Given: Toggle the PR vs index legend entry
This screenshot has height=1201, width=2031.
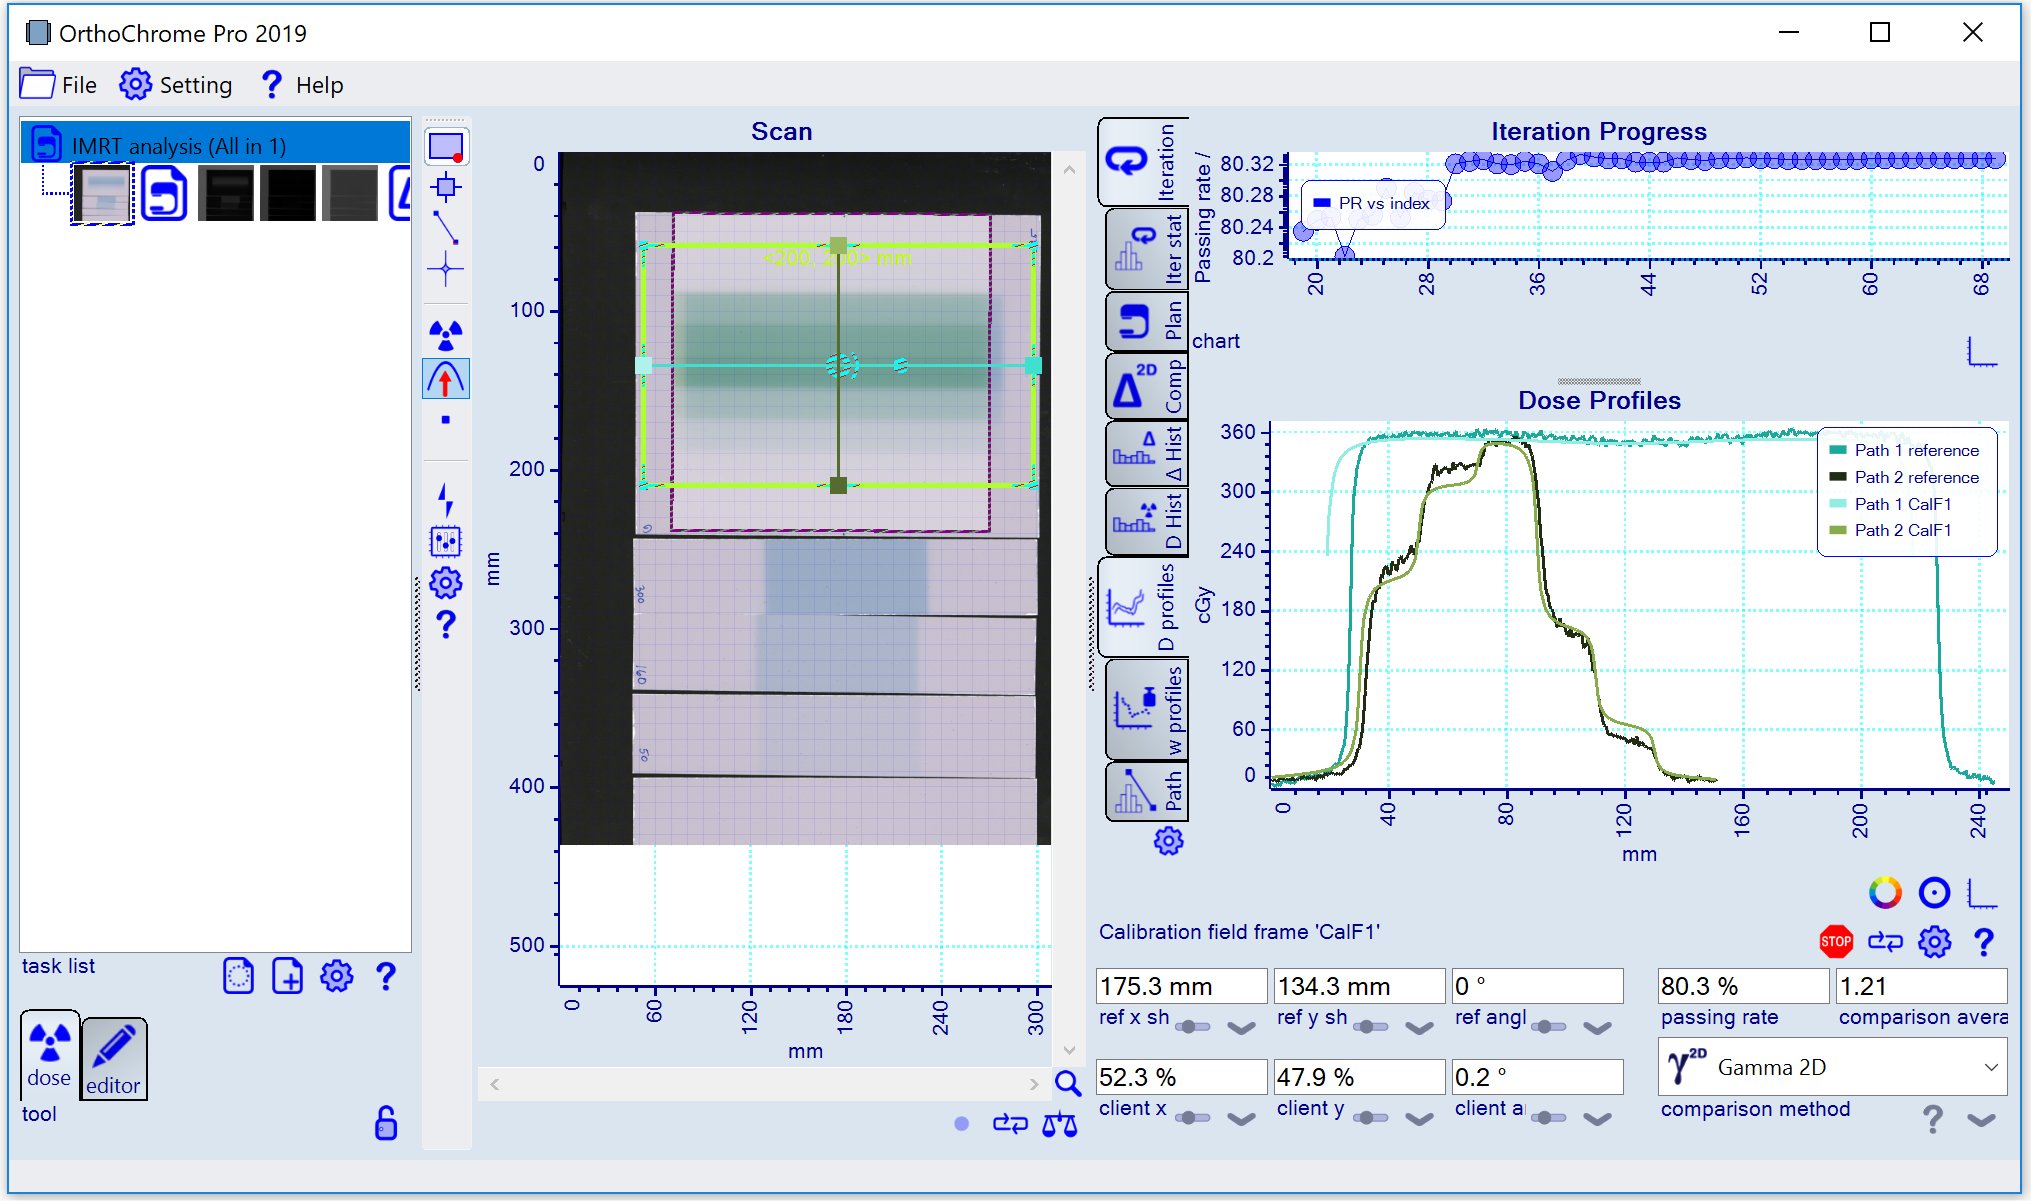Looking at the screenshot, I should click(x=1383, y=203).
